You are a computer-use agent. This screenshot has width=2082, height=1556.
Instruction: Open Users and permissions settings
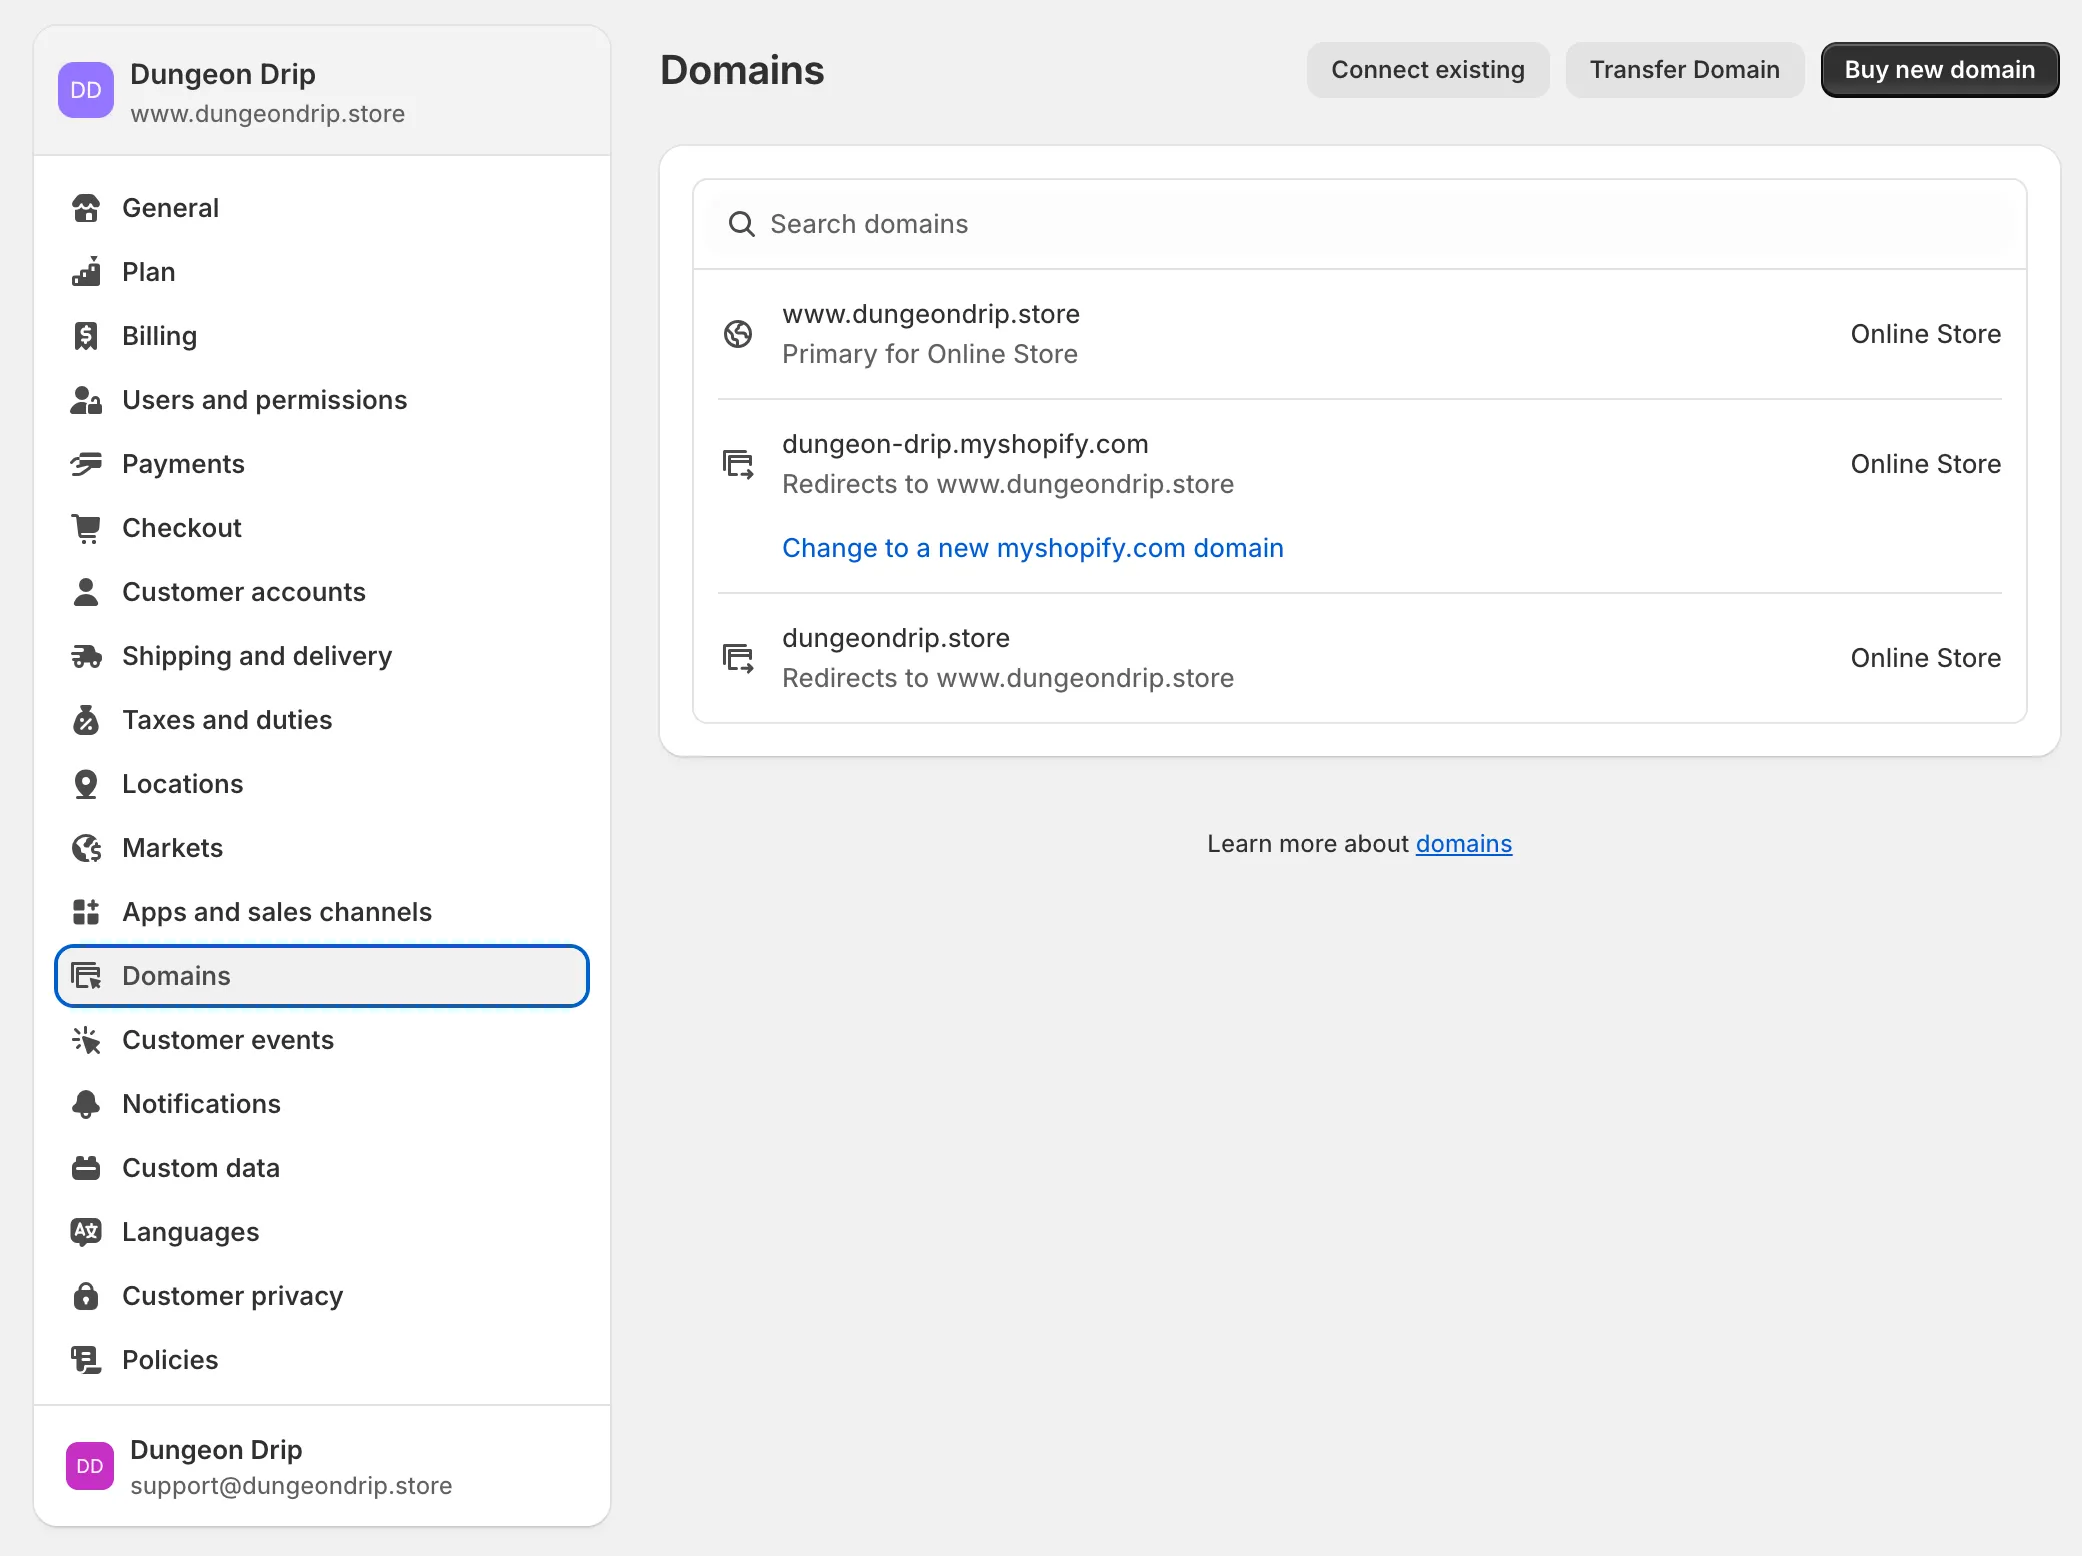click(x=264, y=400)
